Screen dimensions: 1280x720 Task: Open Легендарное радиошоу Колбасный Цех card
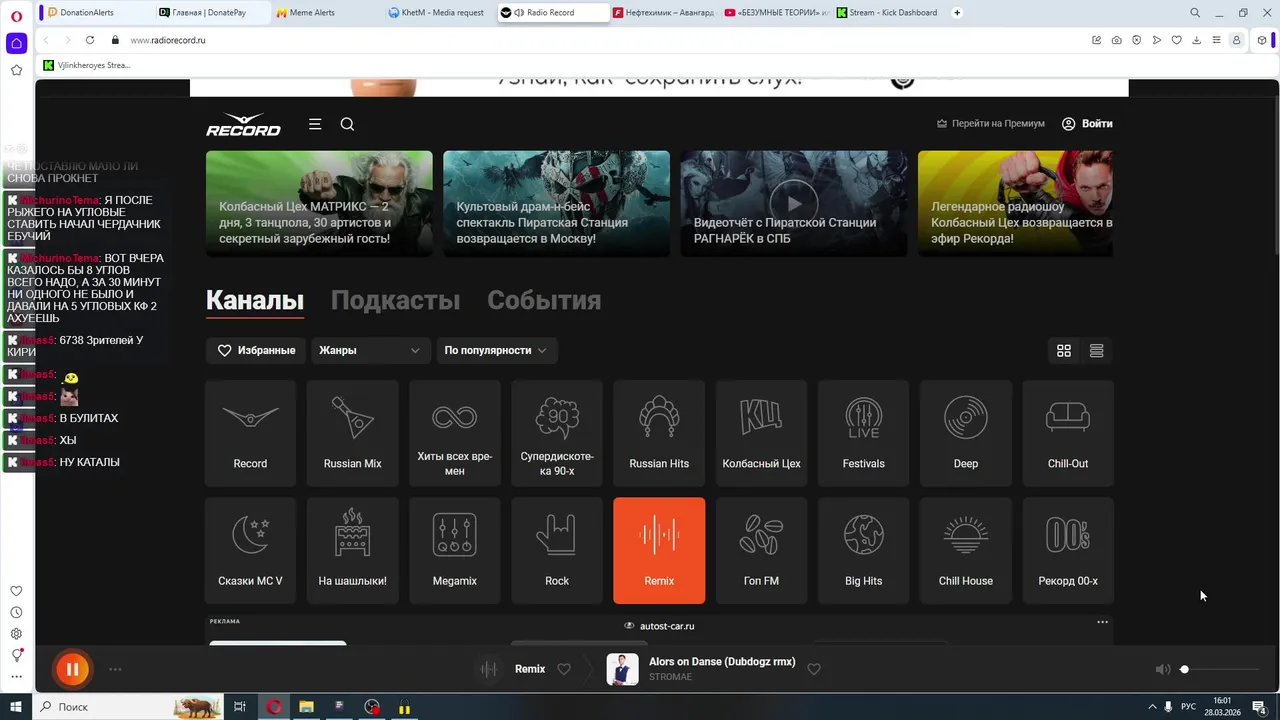(1016, 203)
